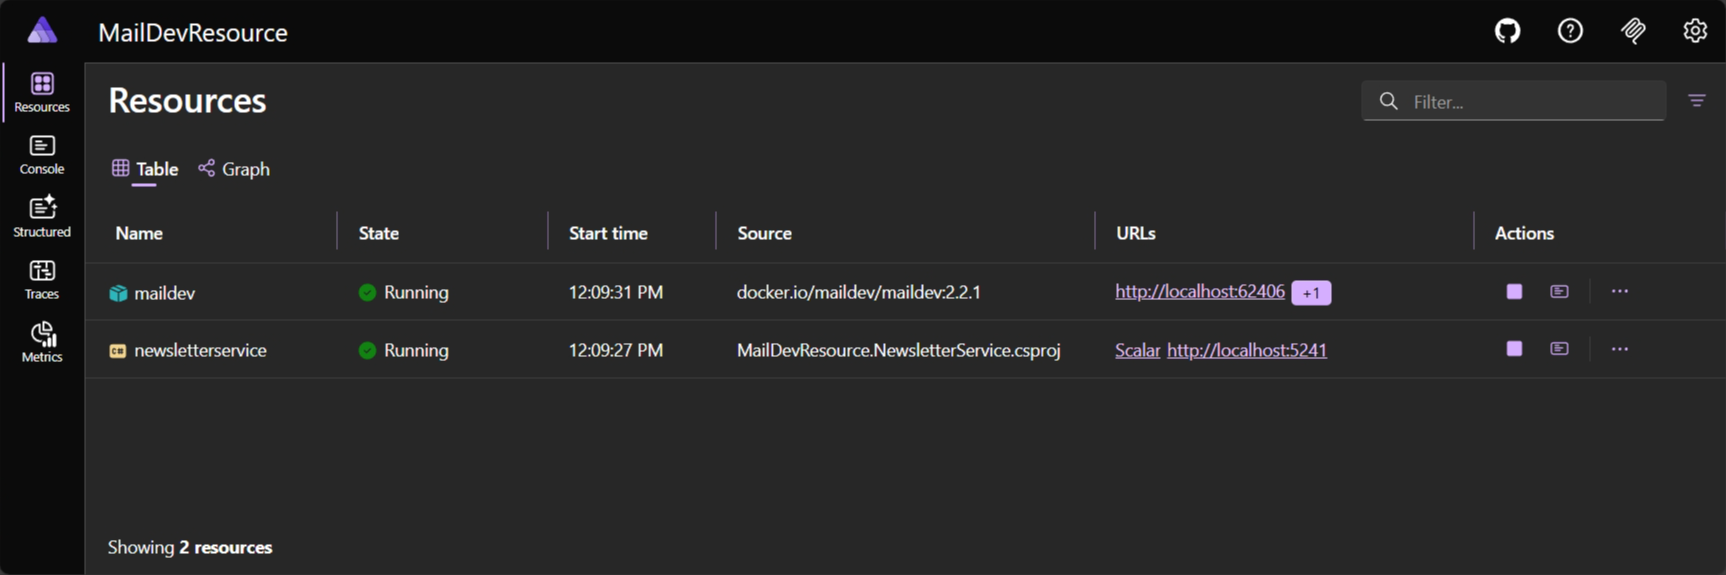Switch to the Table view tab
1726x575 pixels.
pos(145,169)
